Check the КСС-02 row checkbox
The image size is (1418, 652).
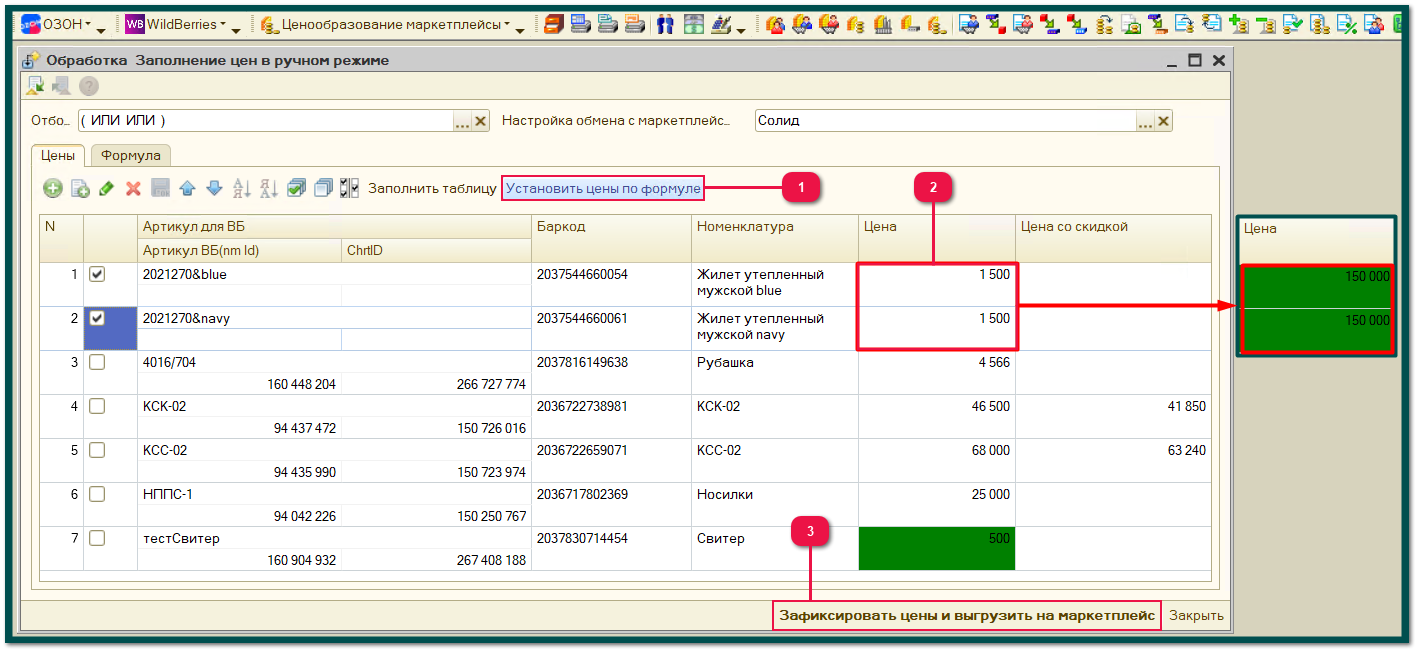[x=97, y=450]
